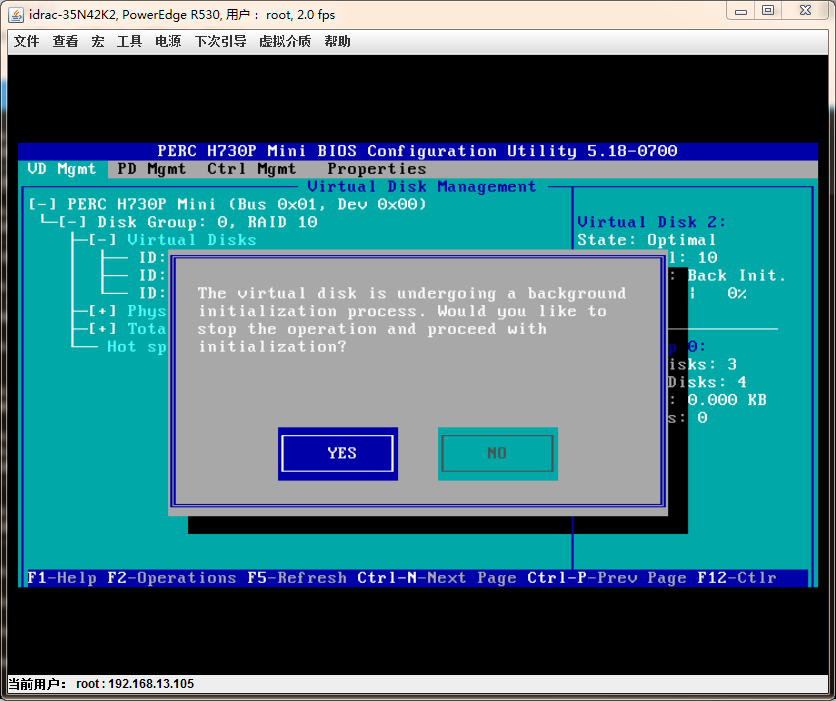The height and width of the screenshot is (701, 836).
Task: Click the Ctrl-P-Prev Page shortcut text
Action: pos(607,578)
